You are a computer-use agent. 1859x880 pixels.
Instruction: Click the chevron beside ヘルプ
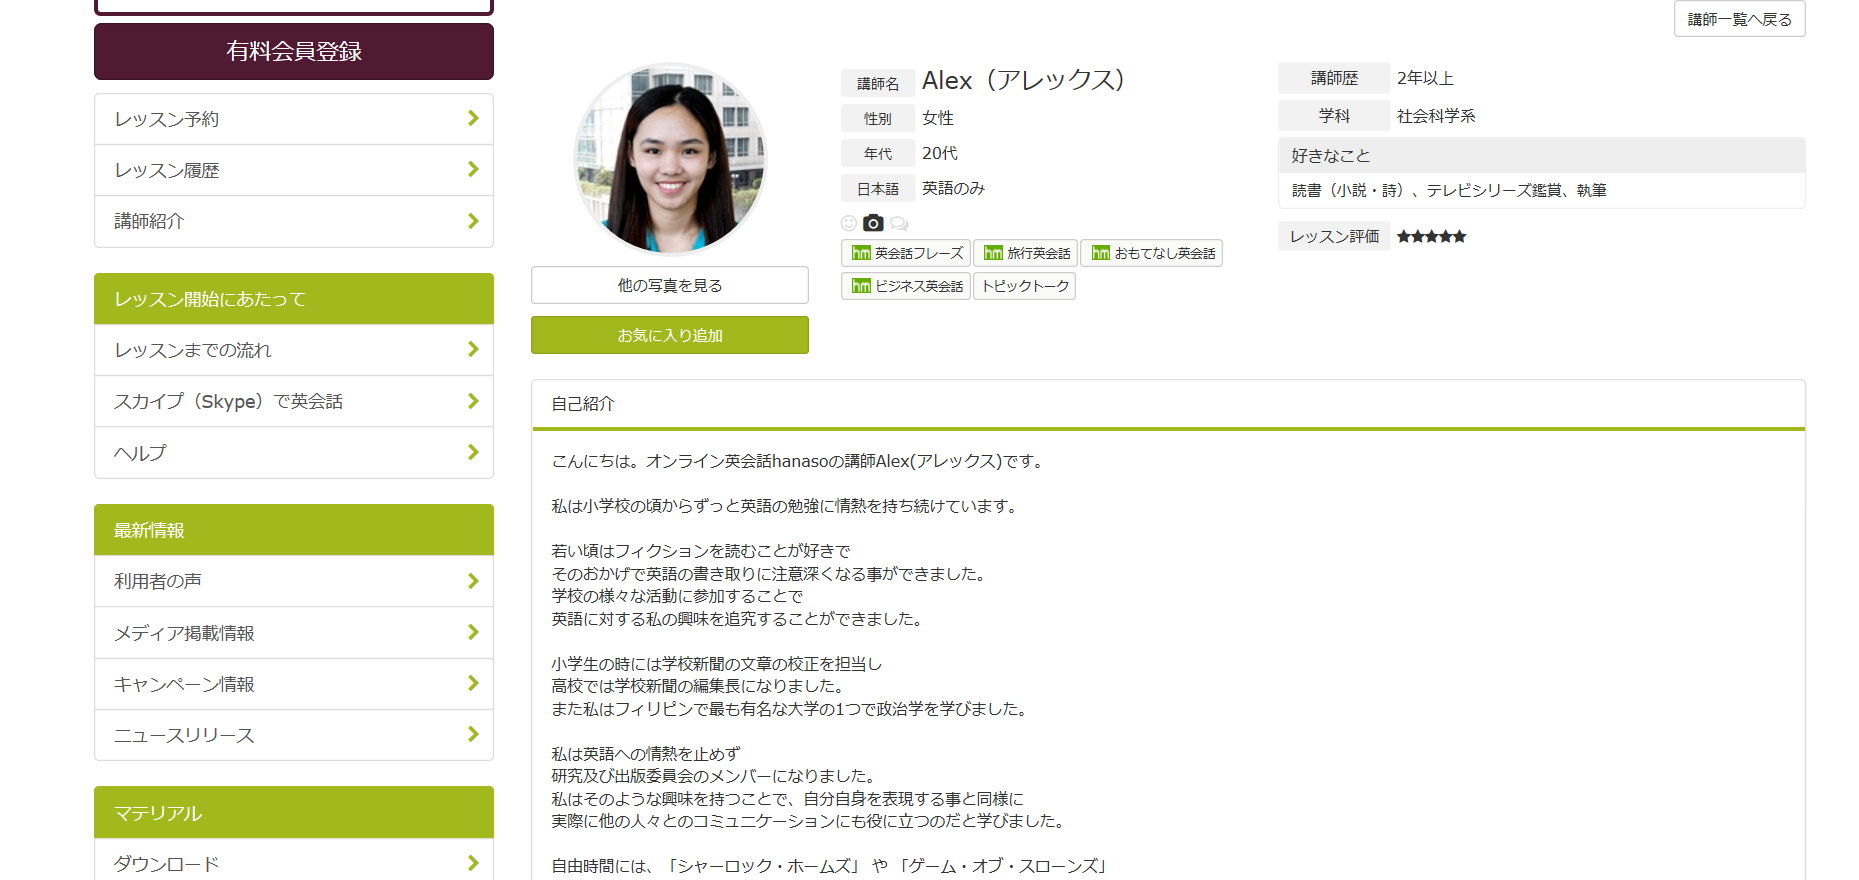473,452
